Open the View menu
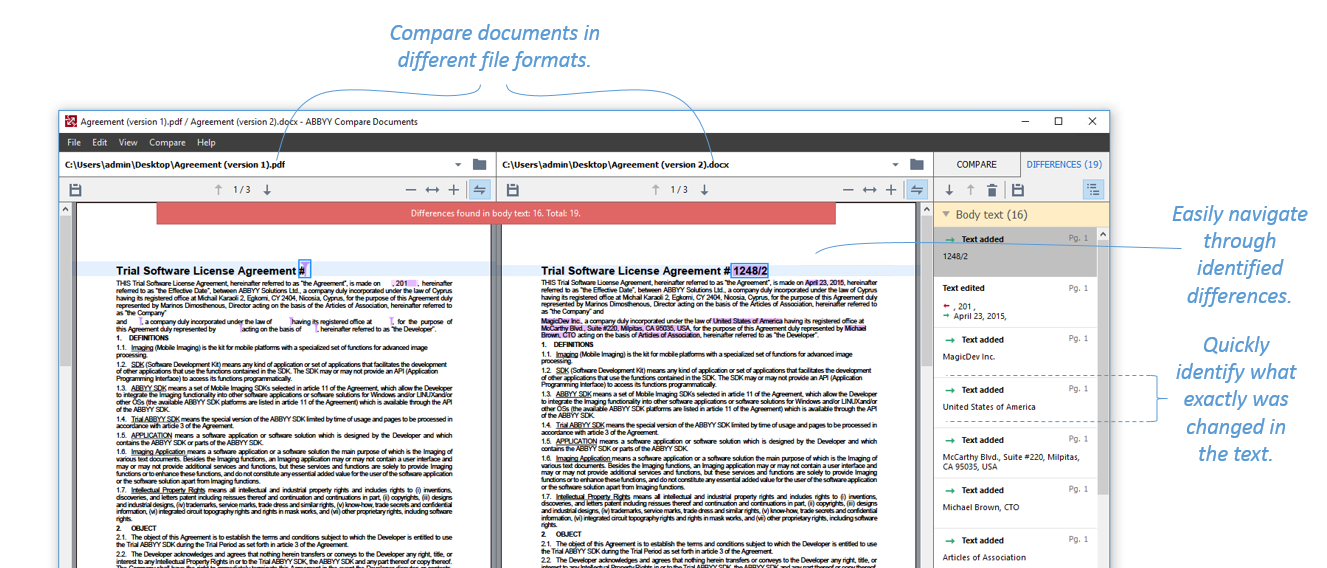This screenshot has height=568, width=1327. (128, 143)
